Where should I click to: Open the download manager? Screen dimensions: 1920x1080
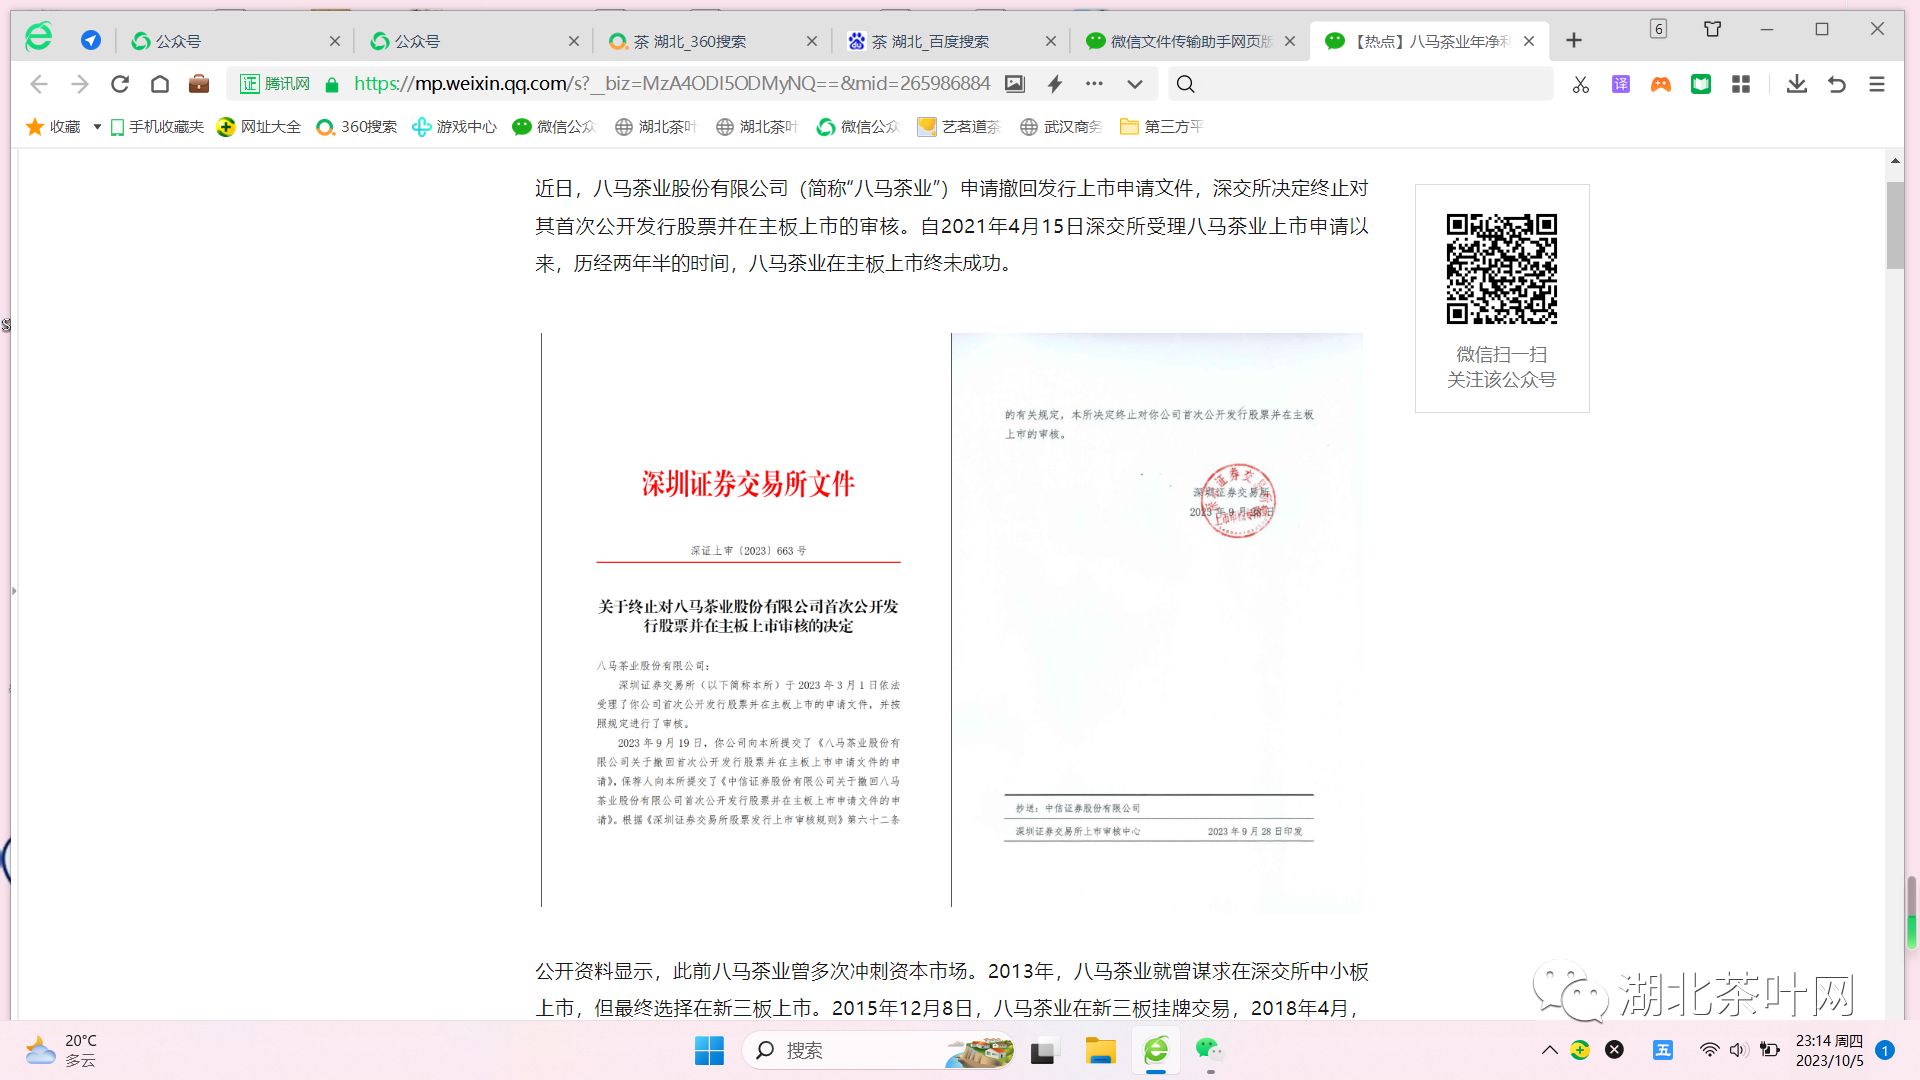pos(1796,84)
